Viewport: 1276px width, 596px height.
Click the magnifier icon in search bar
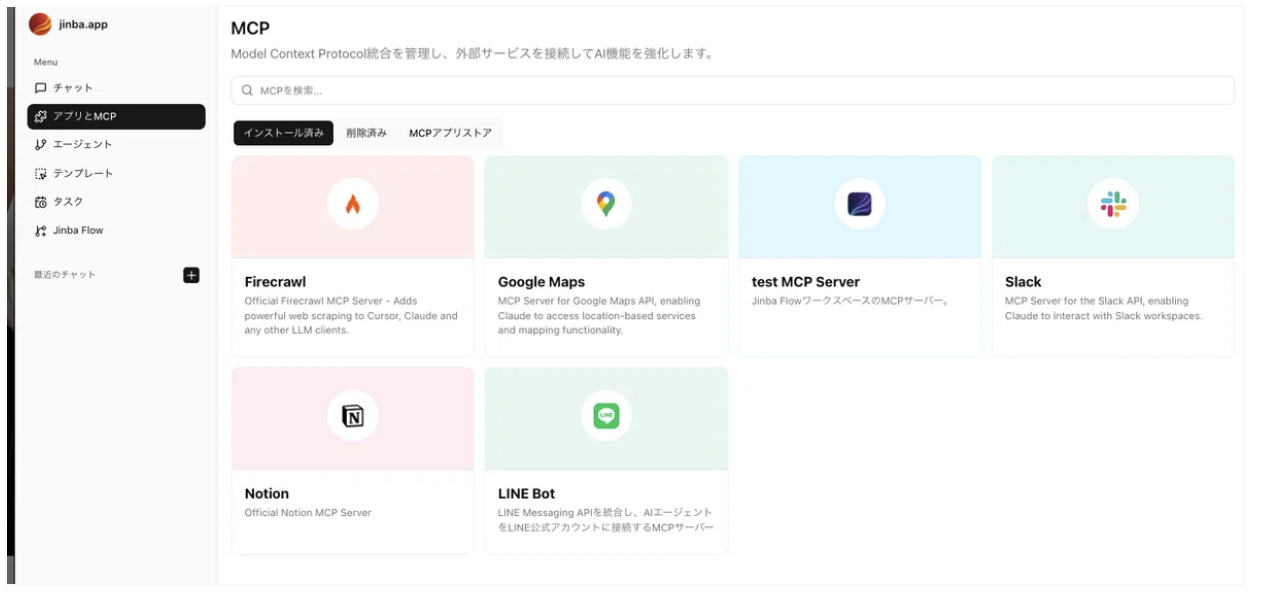(248, 91)
